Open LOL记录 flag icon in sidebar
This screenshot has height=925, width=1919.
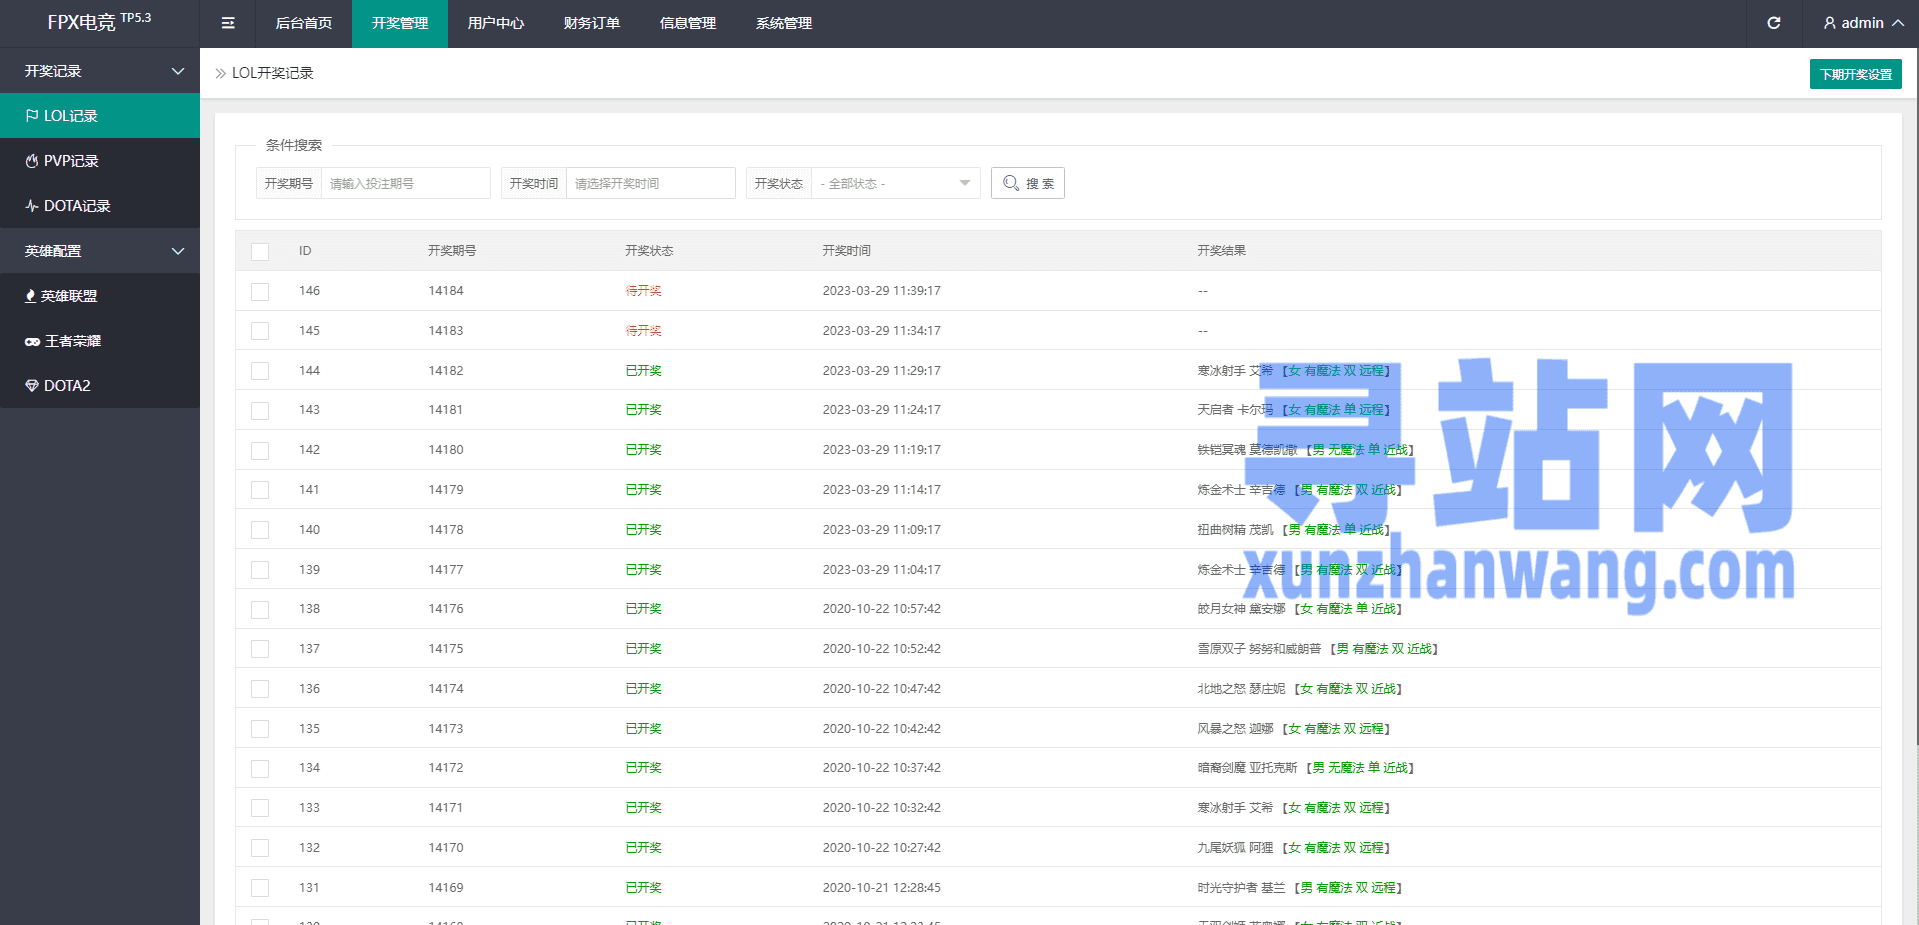point(32,116)
